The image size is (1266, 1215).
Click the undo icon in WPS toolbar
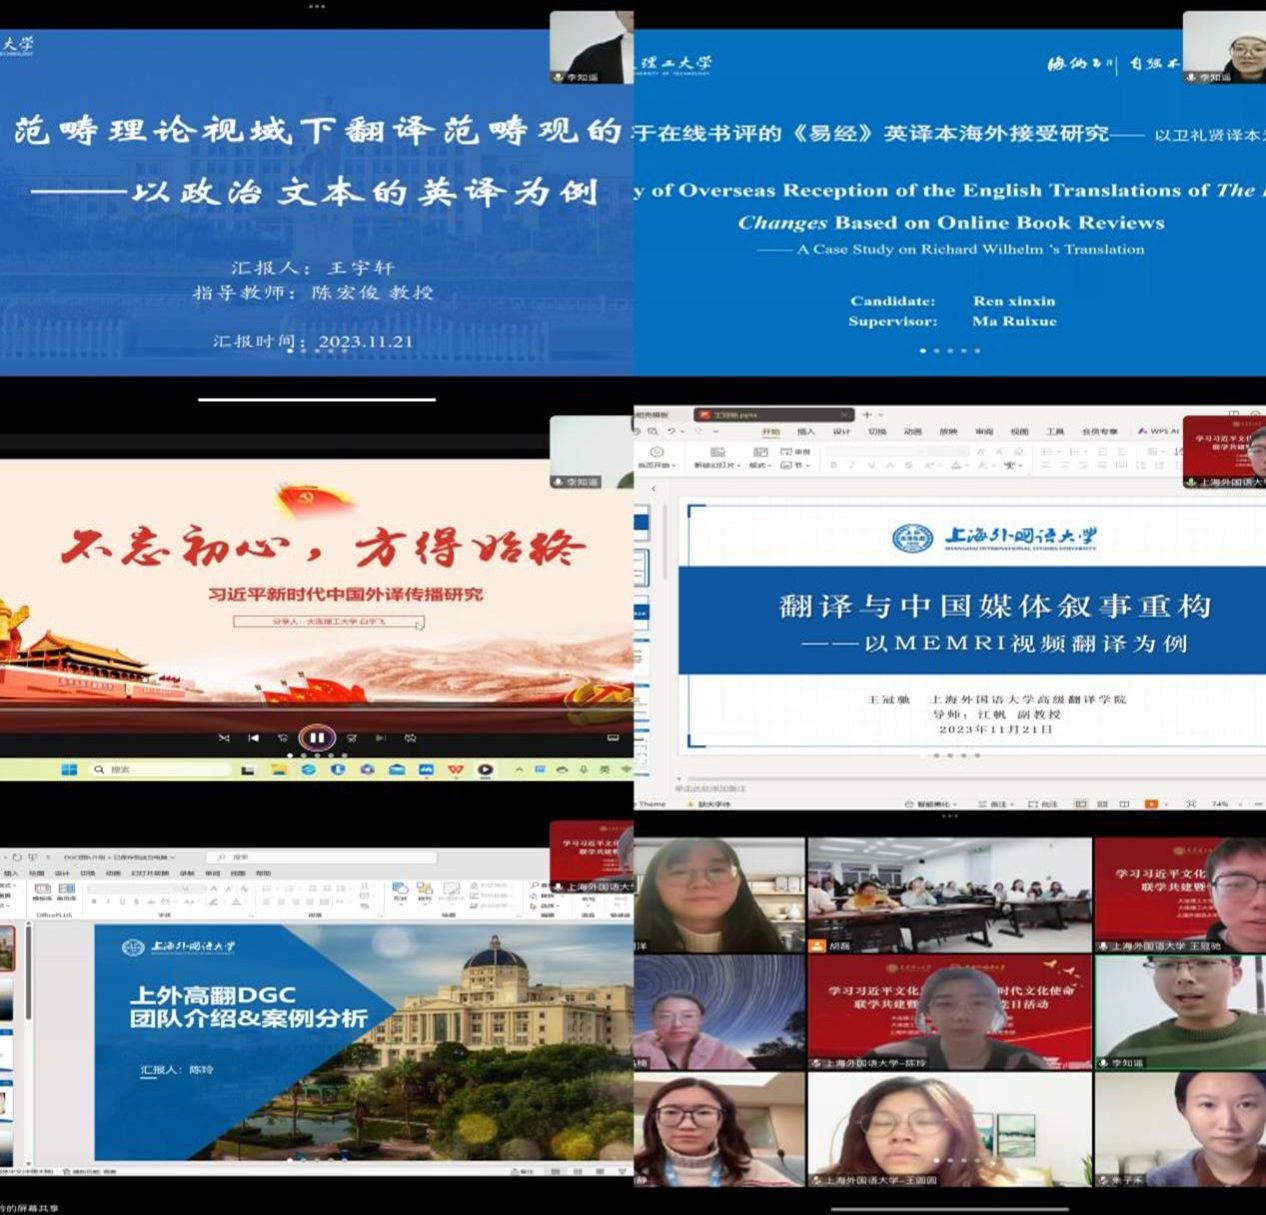[672, 432]
